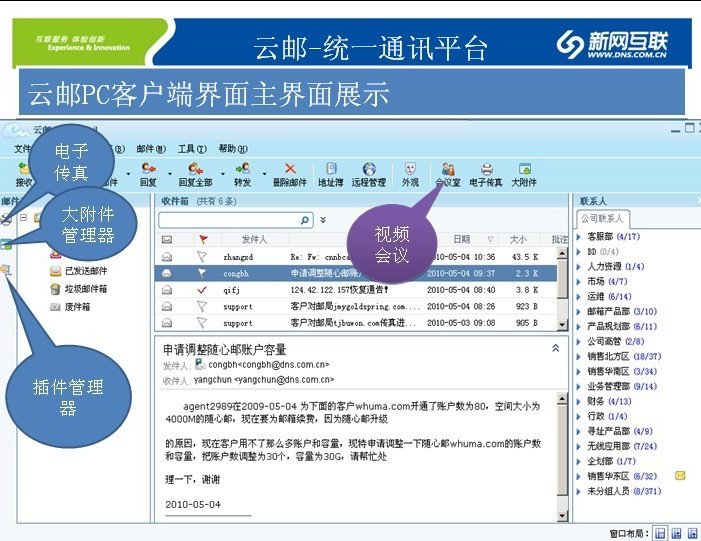Open the 工具(T) menu
This screenshot has height=541, width=701.
coord(192,149)
